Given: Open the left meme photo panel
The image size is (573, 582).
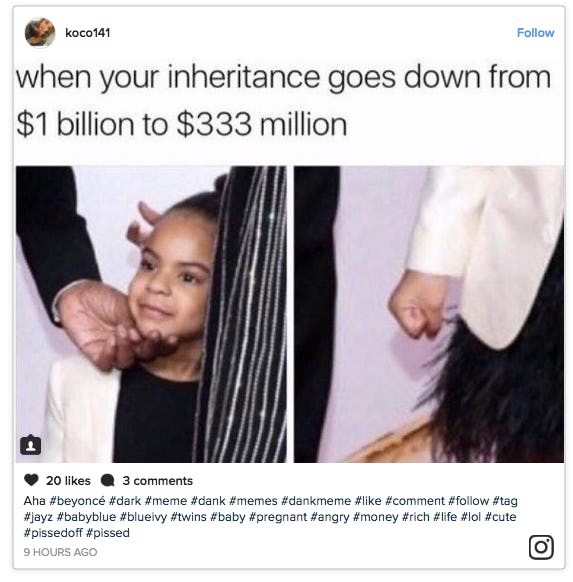Looking at the screenshot, I should point(151,314).
